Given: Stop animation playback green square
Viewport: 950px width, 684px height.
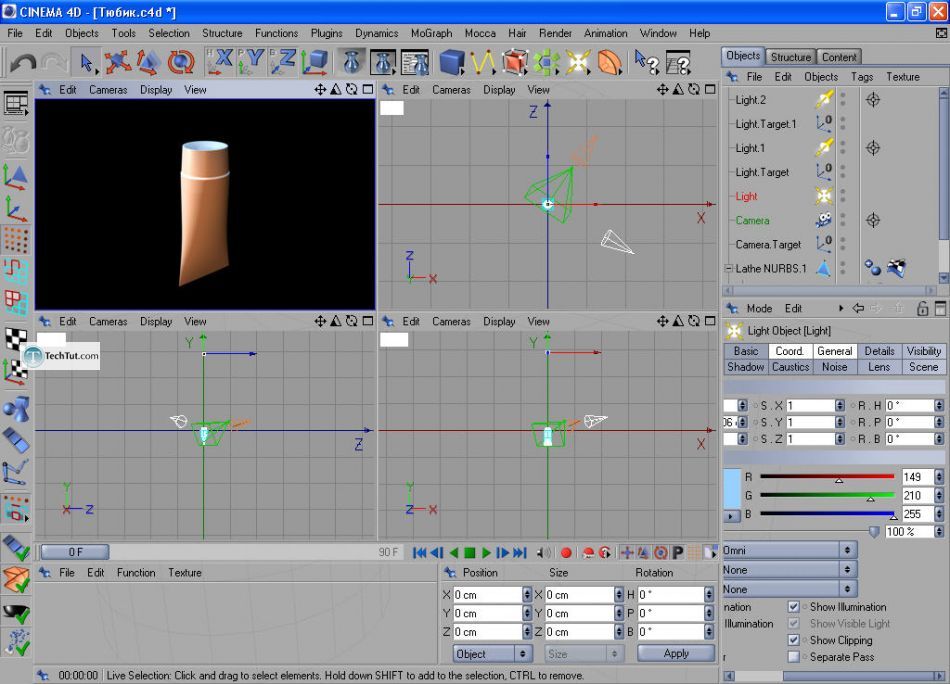Looking at the screenshot, I should [470, 553].
